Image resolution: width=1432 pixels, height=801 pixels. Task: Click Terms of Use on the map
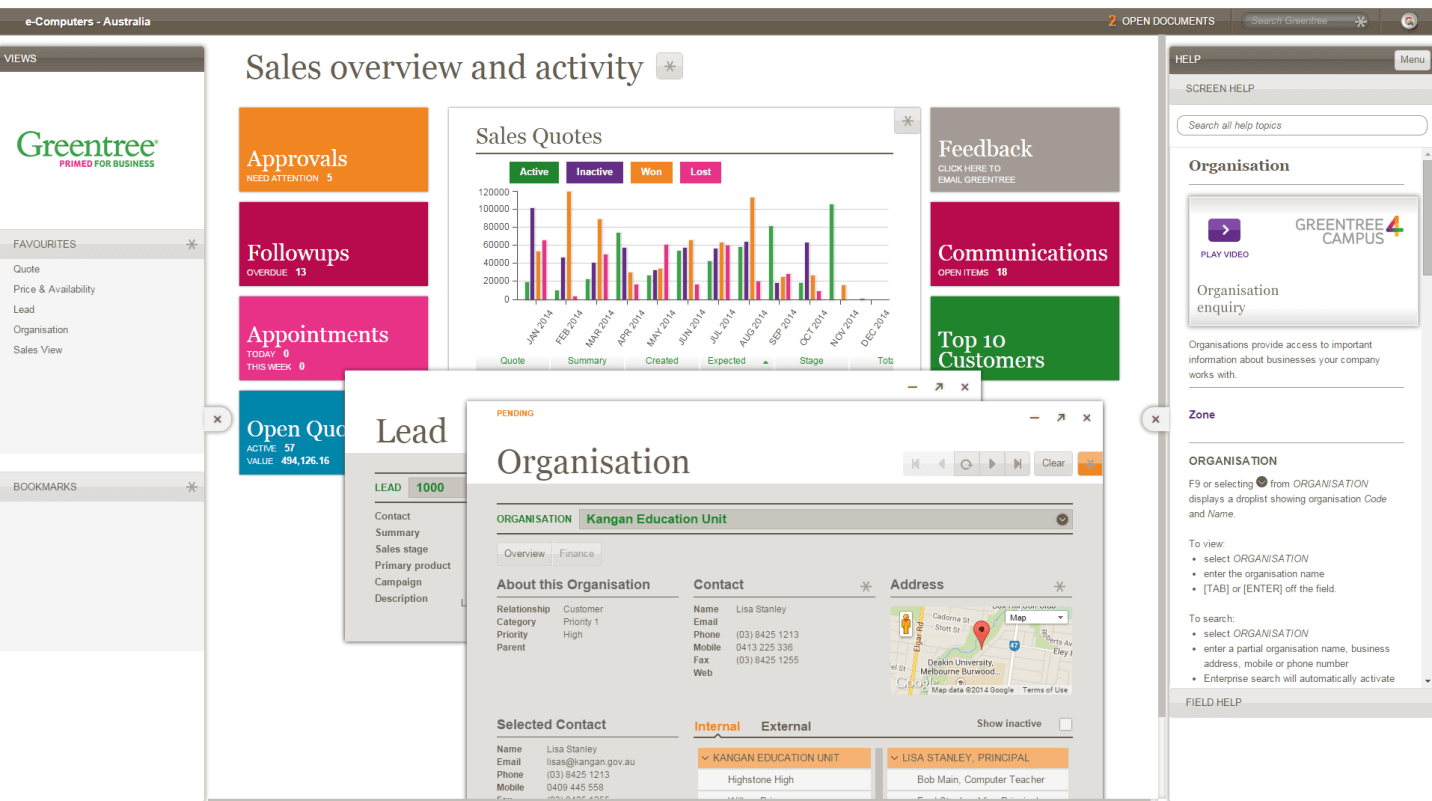coord(1045,690)
